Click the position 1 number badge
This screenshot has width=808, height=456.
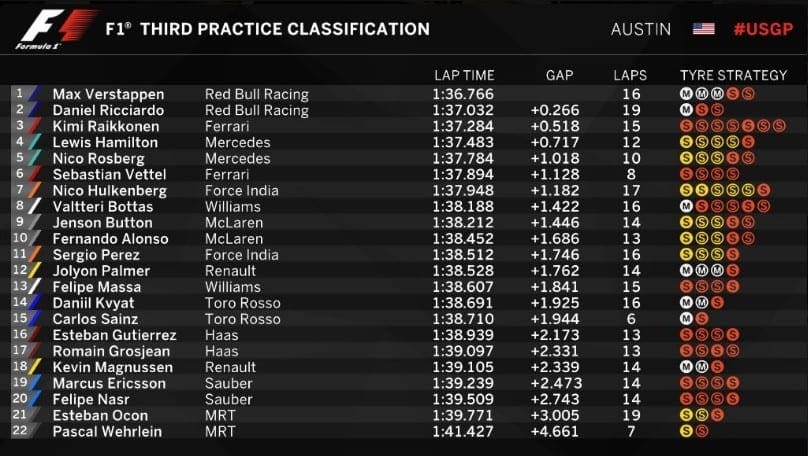click(x=19, y=93)
